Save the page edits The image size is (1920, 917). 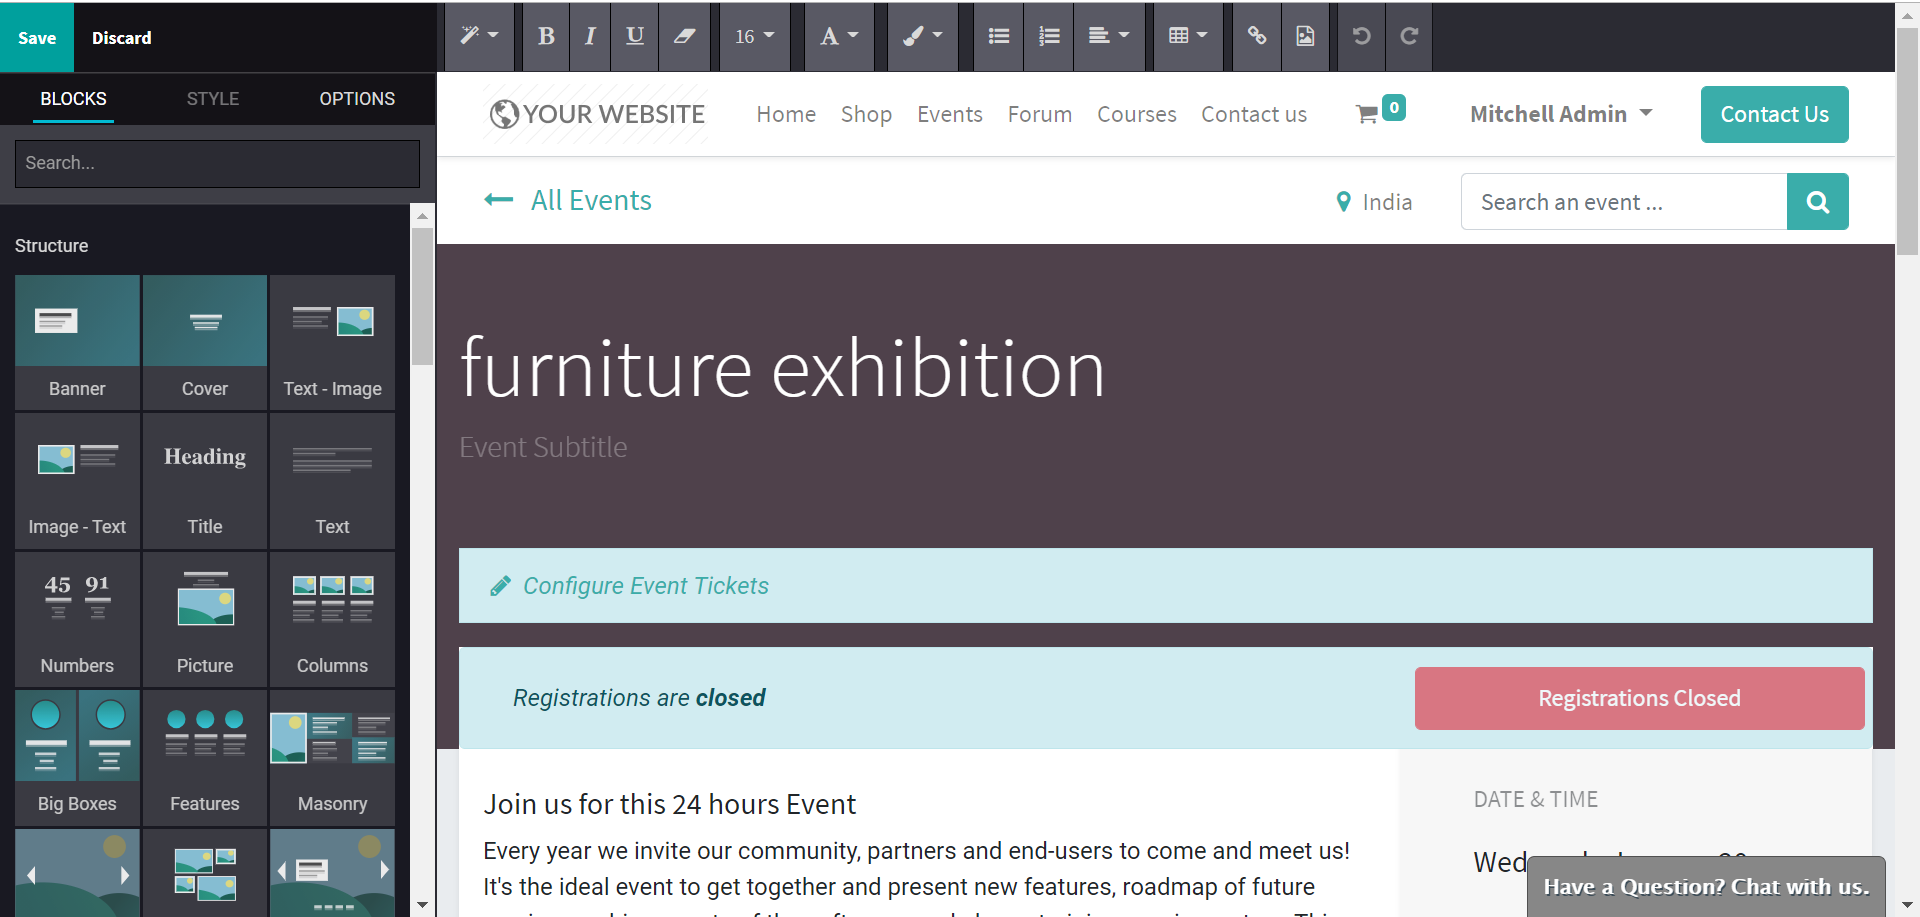click(x=37, y=38)
